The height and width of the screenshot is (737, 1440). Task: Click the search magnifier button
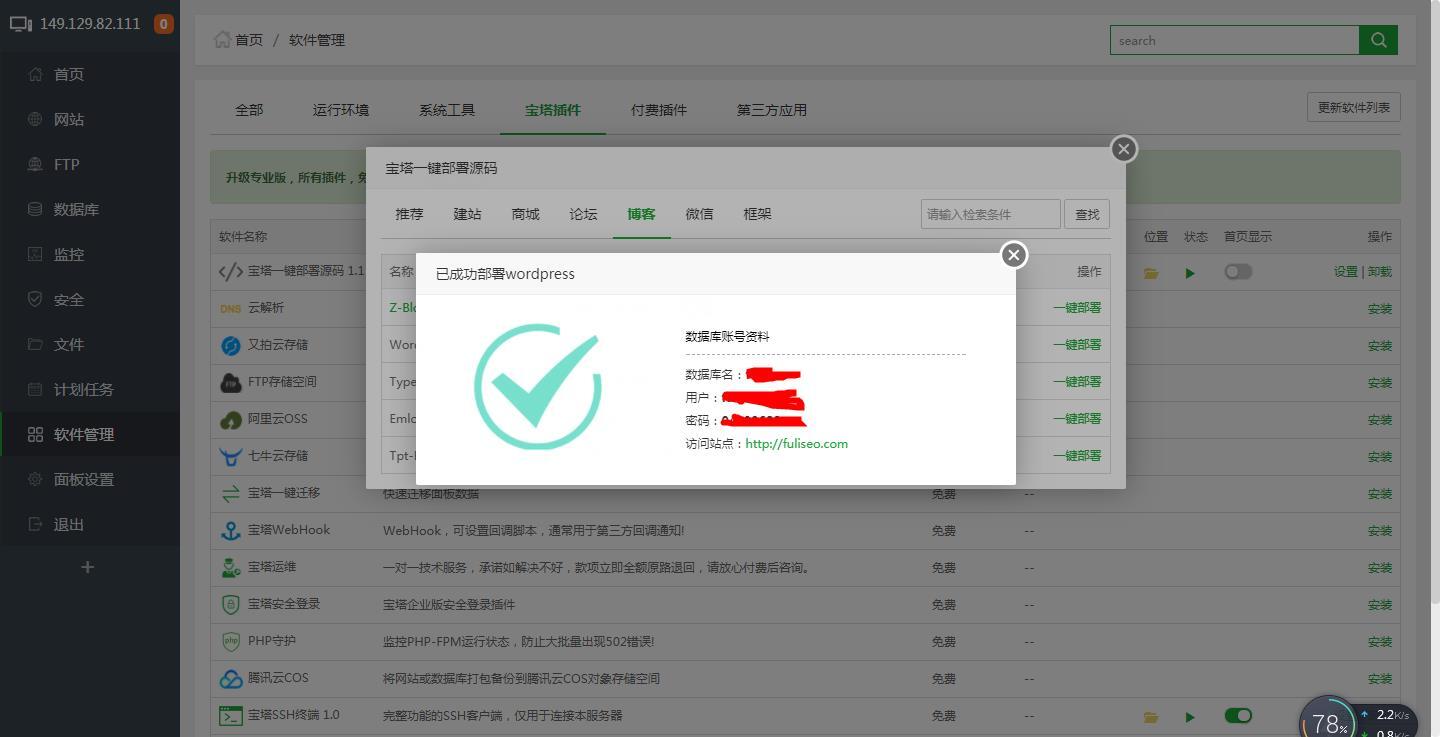coord(1378,40)
